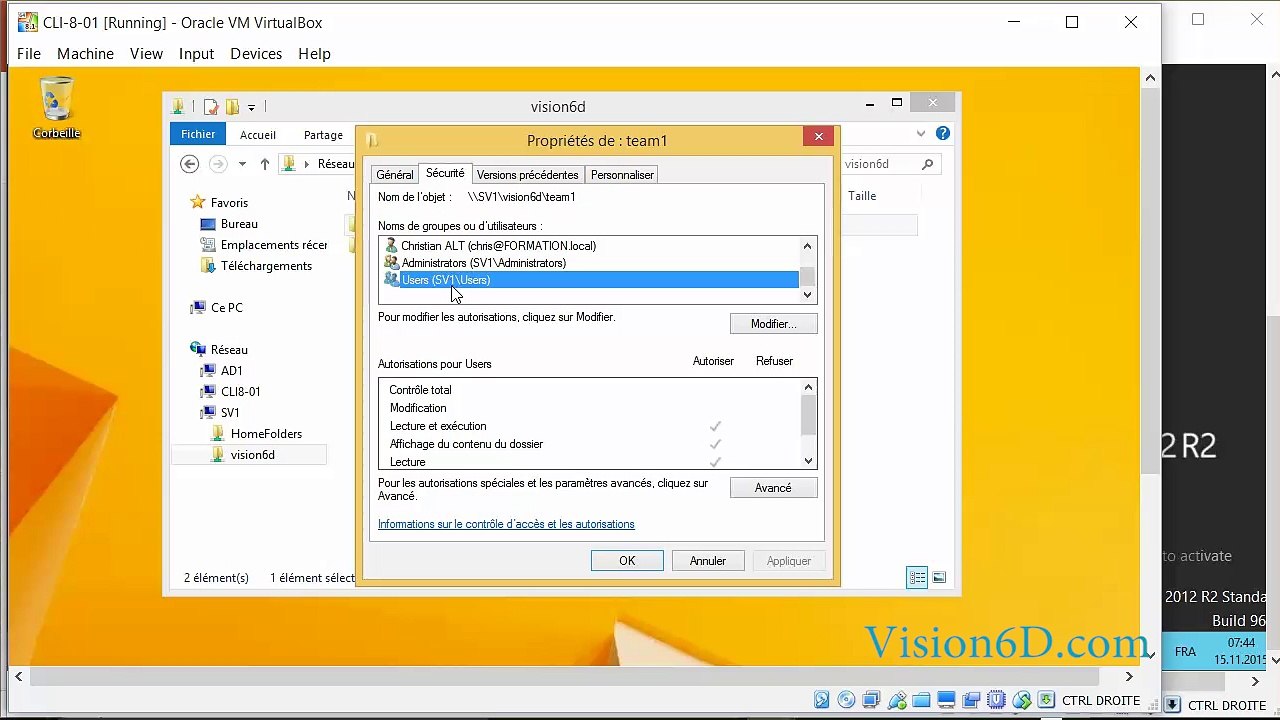This screenshot has height=720, width=1280.
Task: Click the Appliquer button
Action: tap(789, 561)
